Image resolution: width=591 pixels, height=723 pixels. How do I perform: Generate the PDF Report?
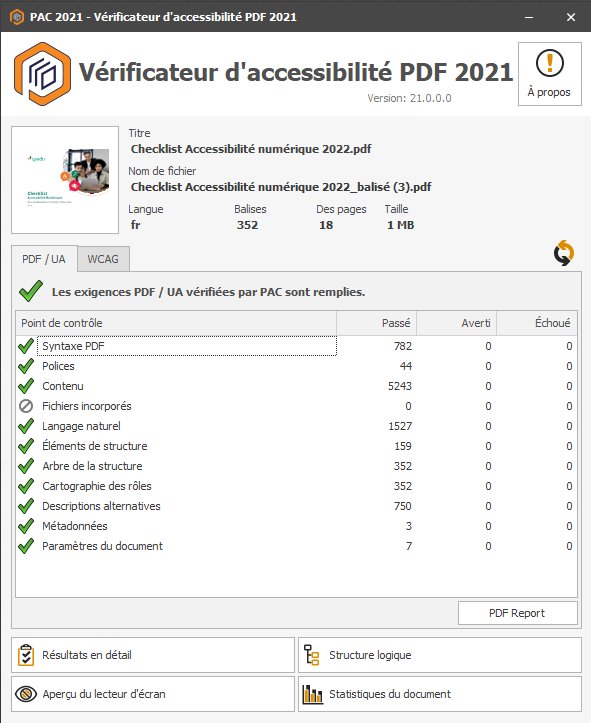pyautogui.click(x=517, y=613)
